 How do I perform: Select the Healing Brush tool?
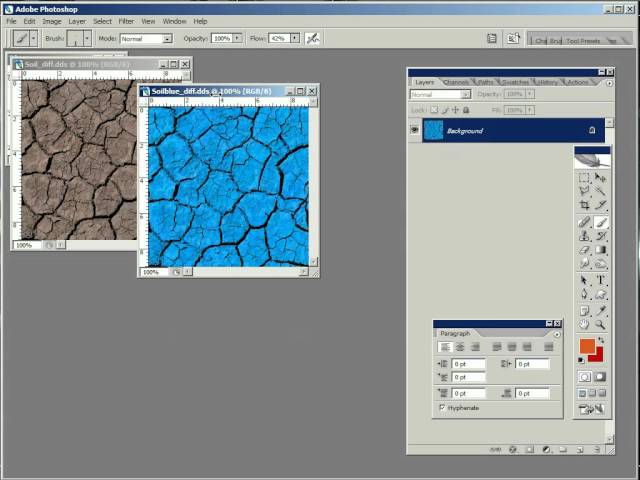(x=584, y=222)
